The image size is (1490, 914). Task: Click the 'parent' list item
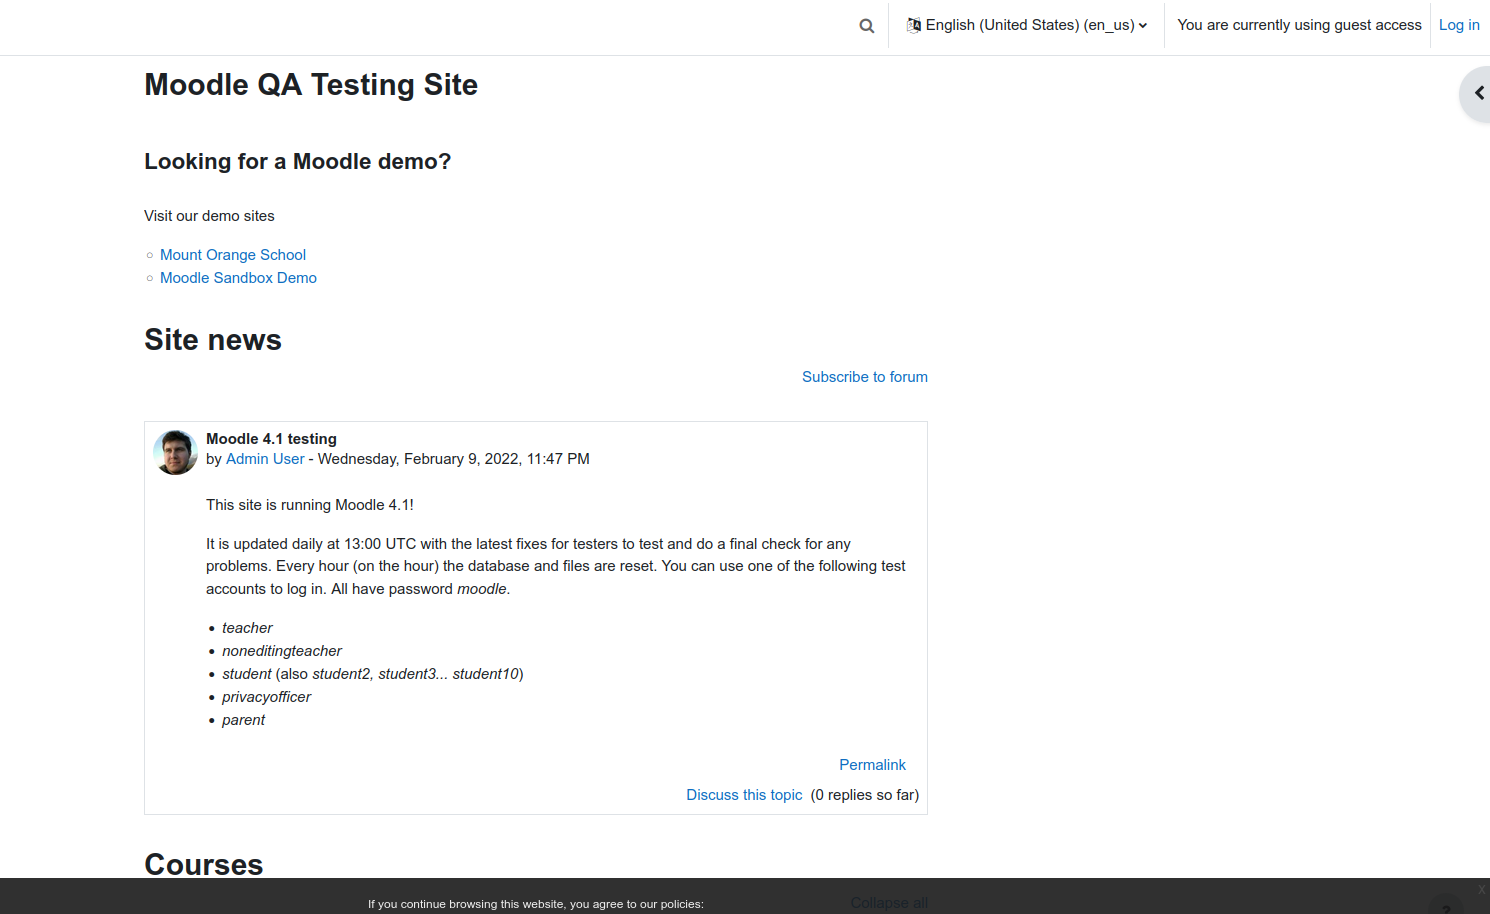pyautogui.click(x=243, y=720)
